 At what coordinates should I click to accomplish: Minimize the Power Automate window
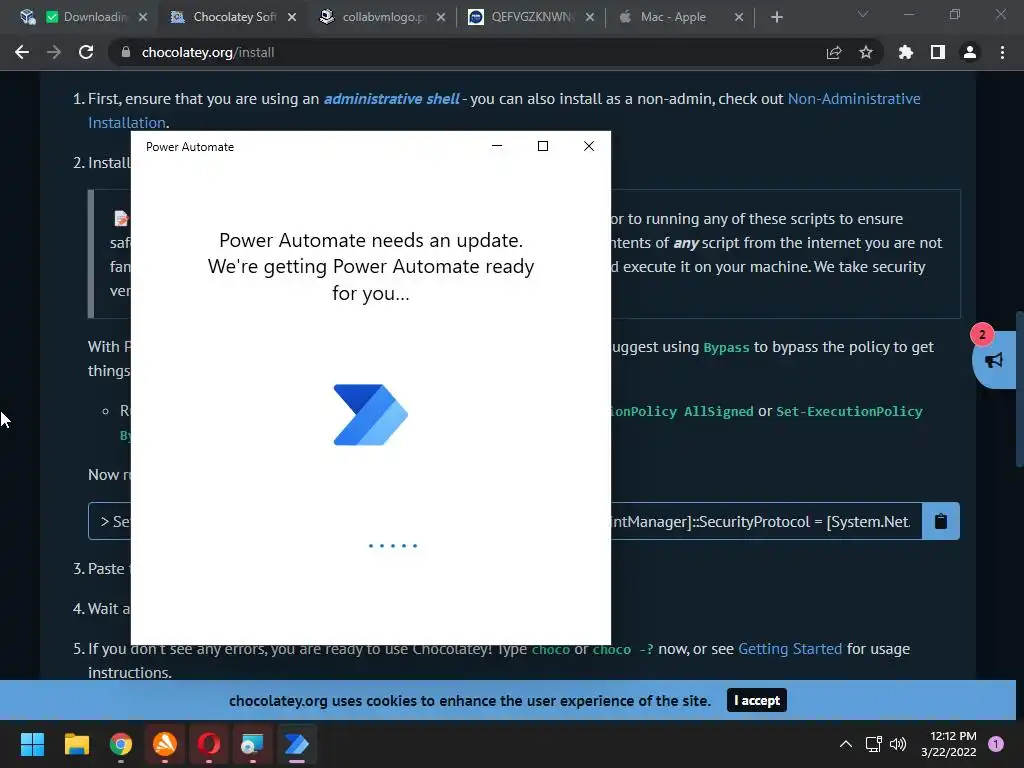pyautogui.click(x=497, y=146)
